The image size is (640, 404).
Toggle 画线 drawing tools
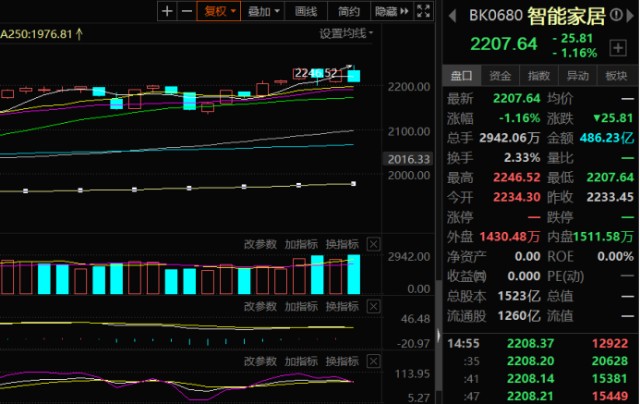(x=307, y=11)
